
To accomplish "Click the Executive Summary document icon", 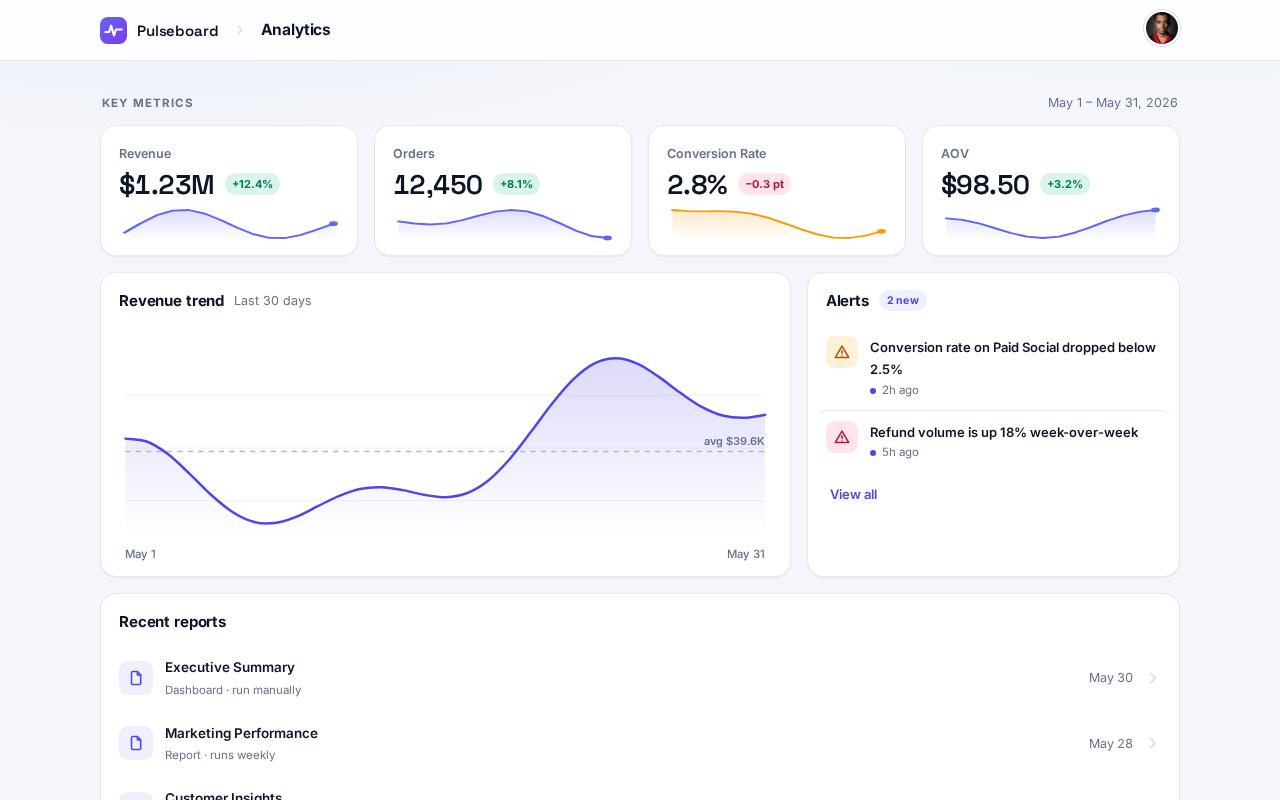I will 136,678.
